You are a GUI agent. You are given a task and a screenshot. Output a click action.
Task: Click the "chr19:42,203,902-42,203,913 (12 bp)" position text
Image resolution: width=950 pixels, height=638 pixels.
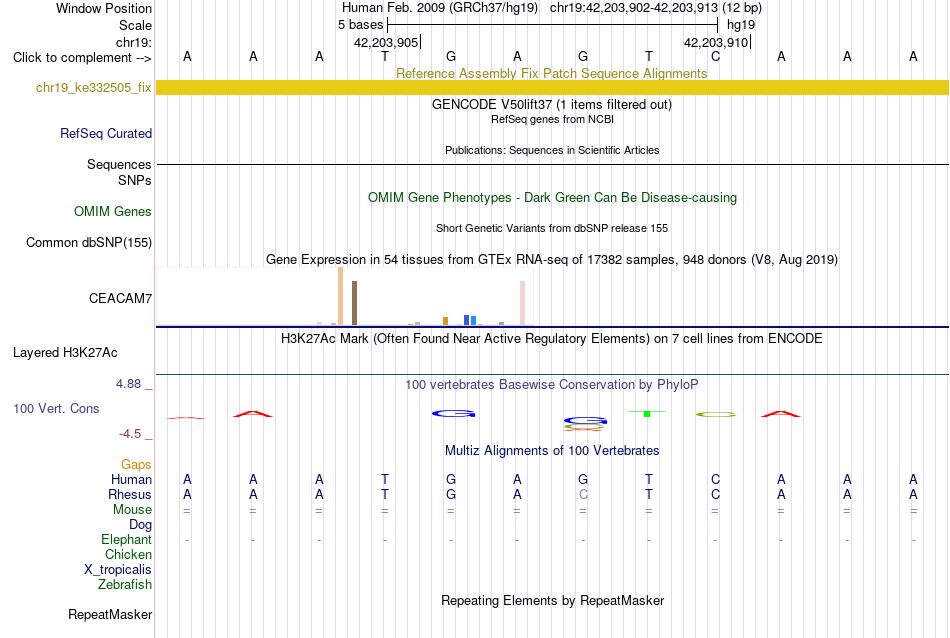point(656,8)
